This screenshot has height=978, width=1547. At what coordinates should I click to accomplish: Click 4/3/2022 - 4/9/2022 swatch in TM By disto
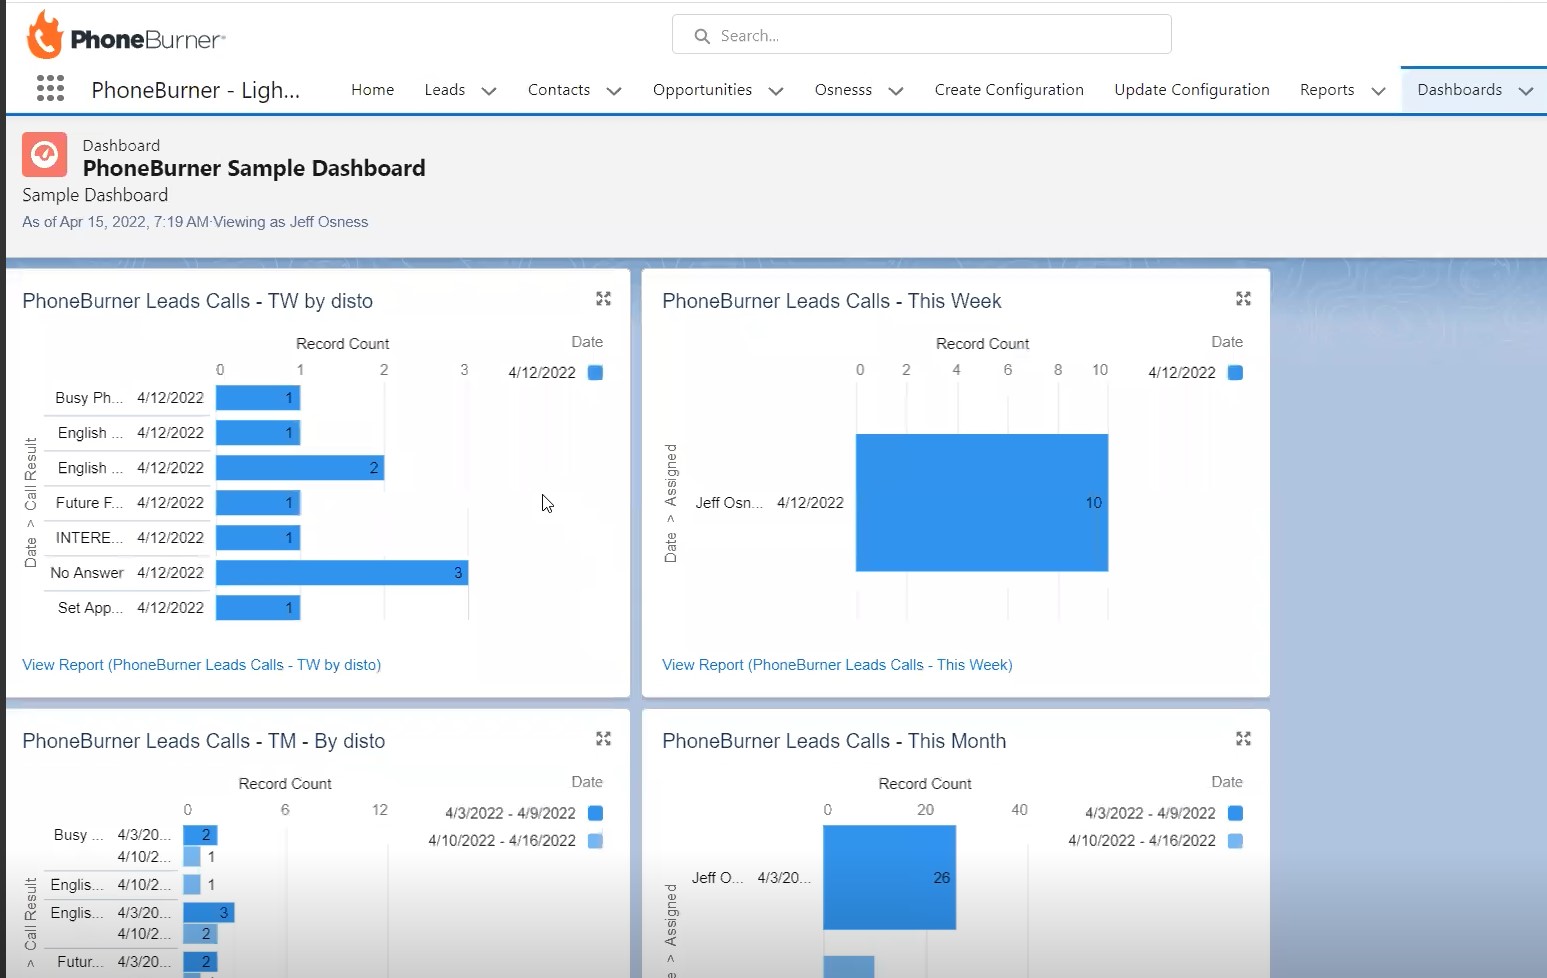point(596,813)
